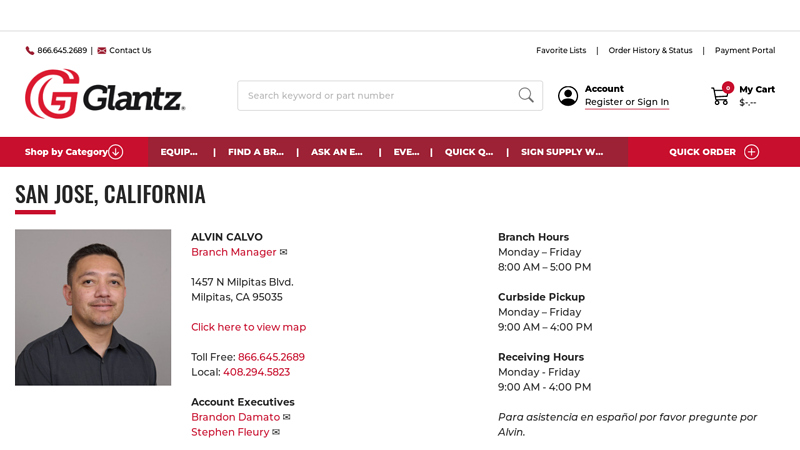Click the email icon beside Branch Manager
Viewport: 800px width, 450px height.
tap(284, 252)
